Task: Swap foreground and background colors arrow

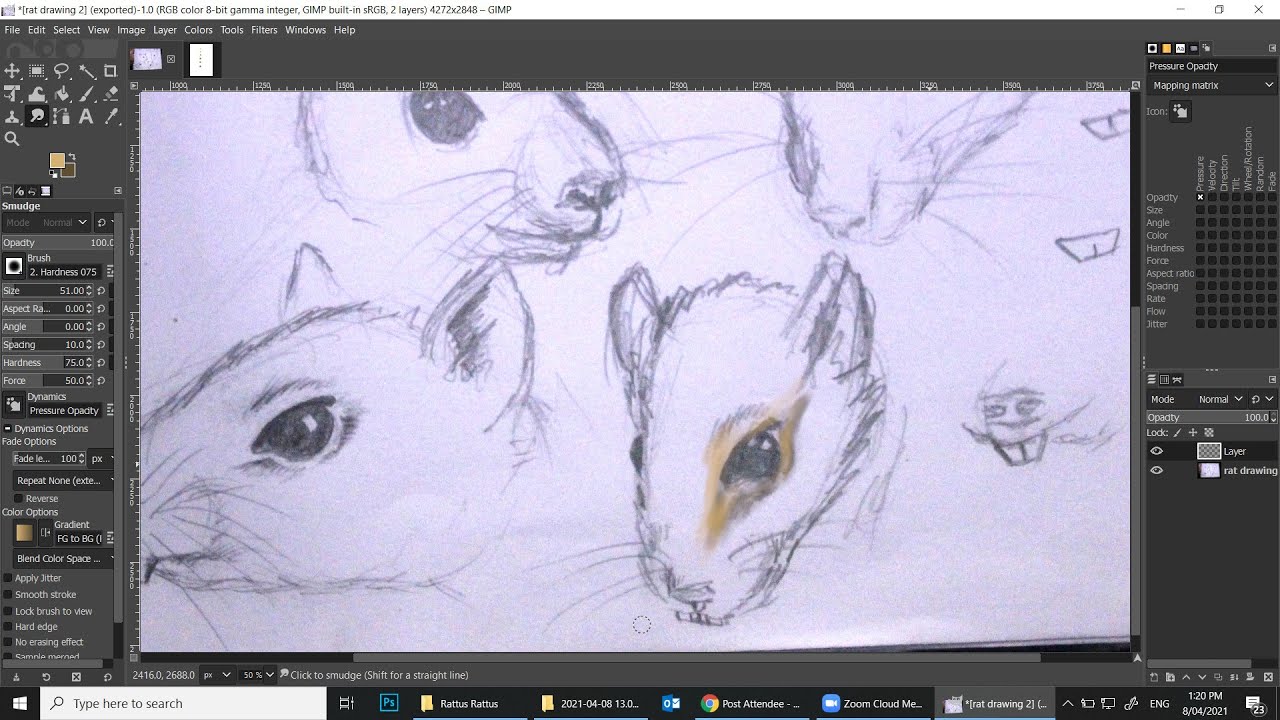Action: (71, 157)
